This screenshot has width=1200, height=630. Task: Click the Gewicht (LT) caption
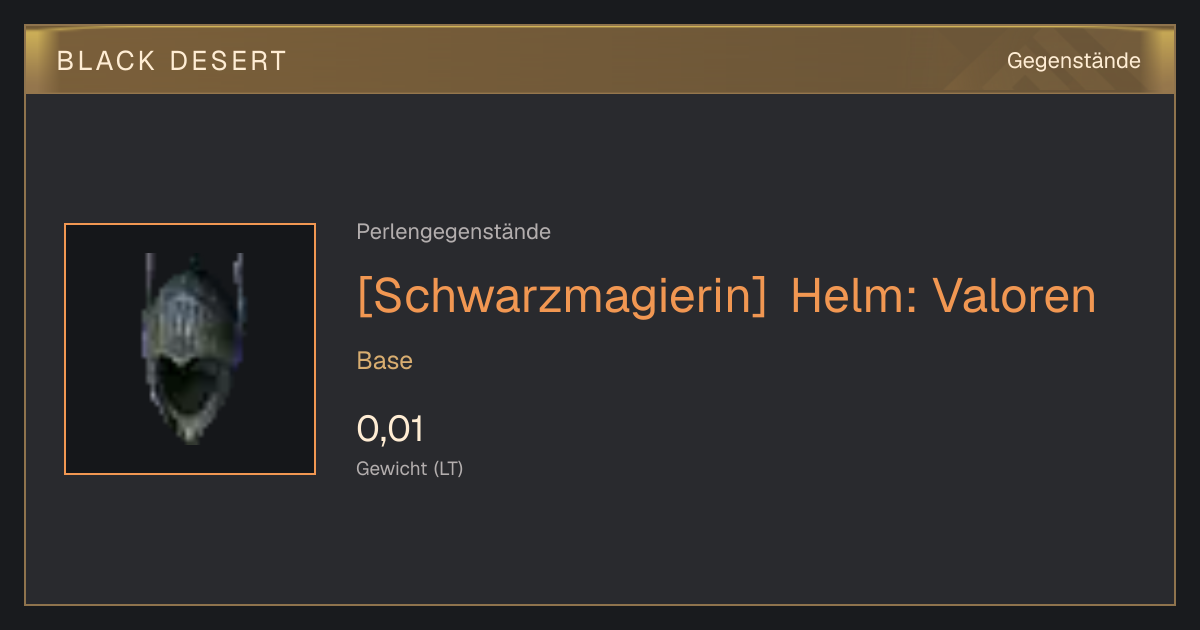[x=409, y=468]
